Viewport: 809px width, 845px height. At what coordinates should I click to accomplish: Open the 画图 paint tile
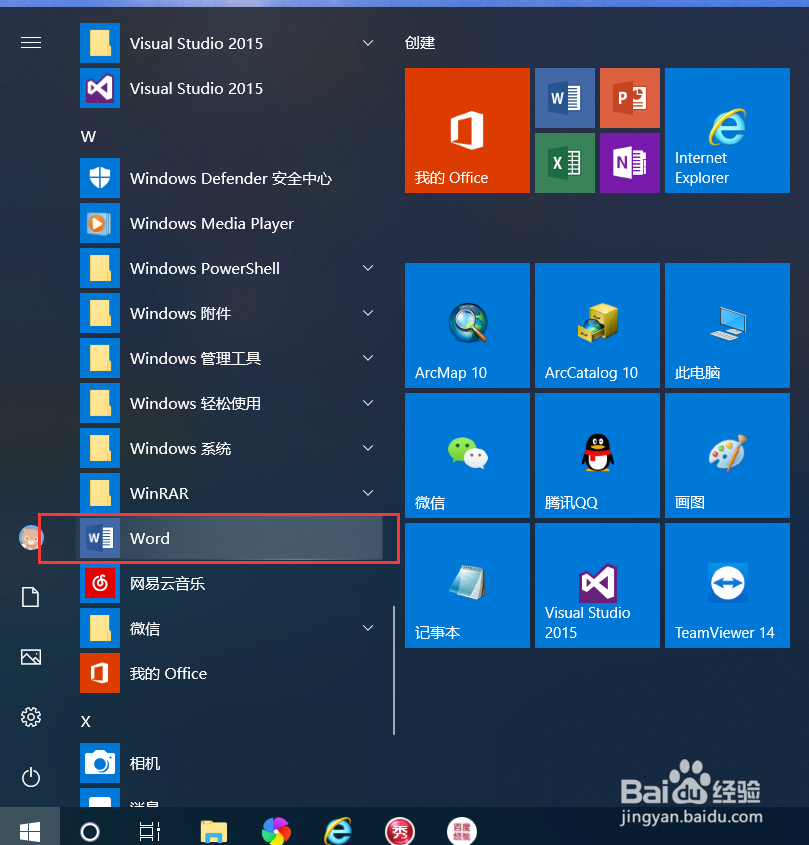point(728,455)
